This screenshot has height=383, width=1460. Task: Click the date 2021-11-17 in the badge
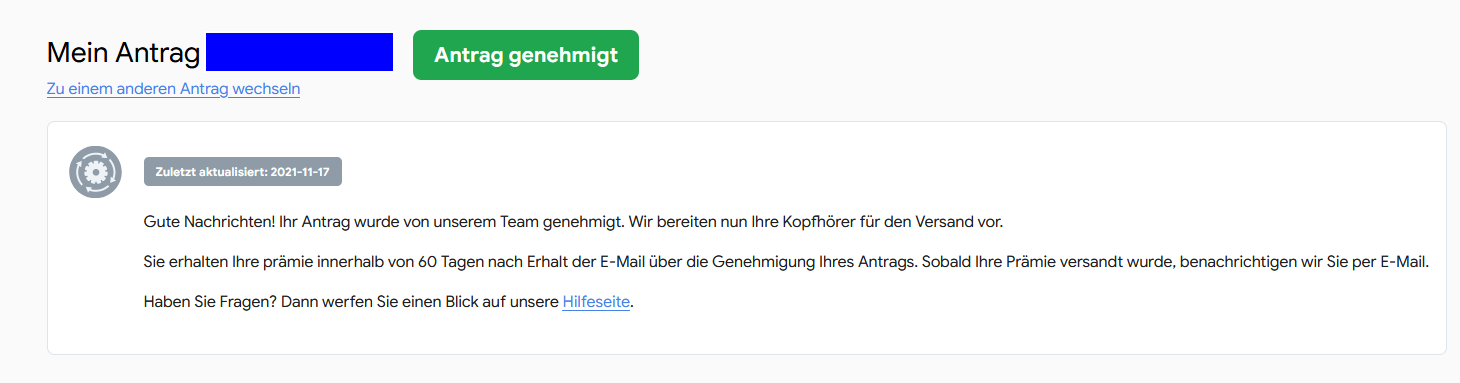300,172
